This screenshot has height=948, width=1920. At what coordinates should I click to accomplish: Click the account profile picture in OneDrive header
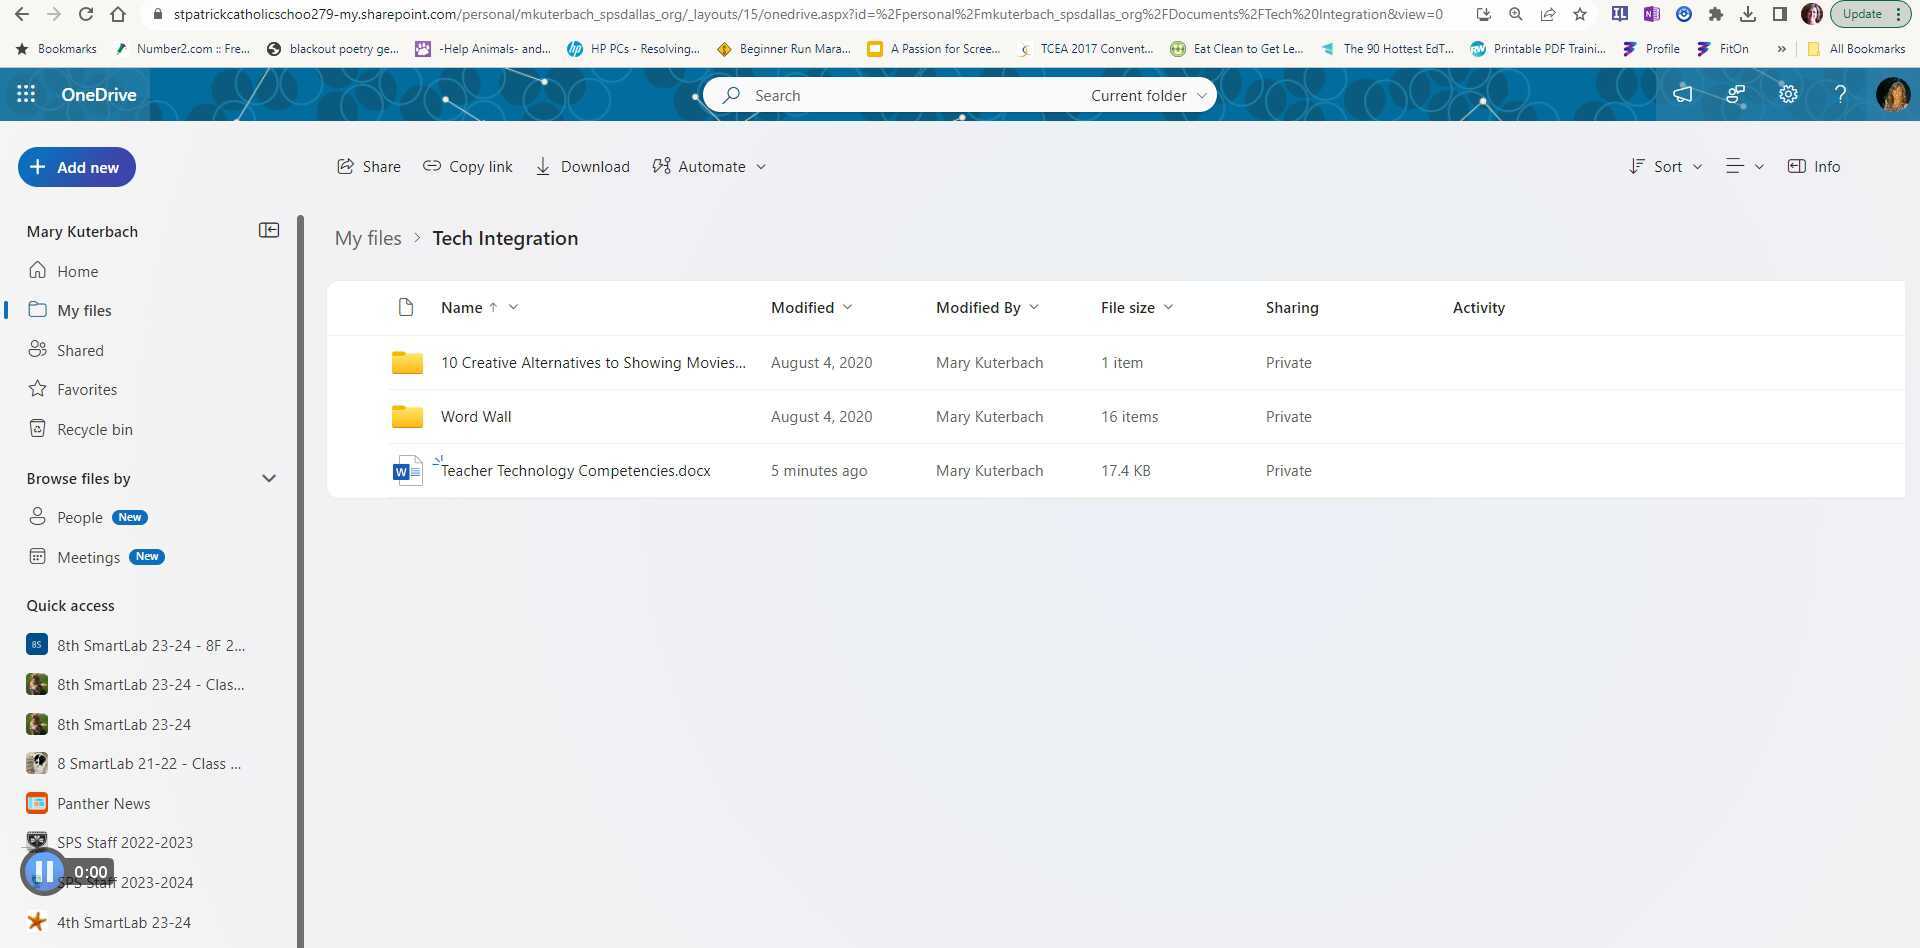1893,94
